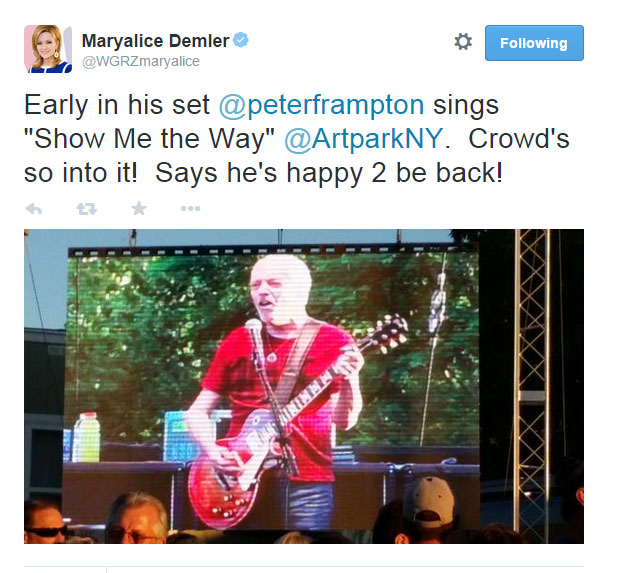Click the white baseball cap in the photo

pyautogui.click(x=430, y=500)
